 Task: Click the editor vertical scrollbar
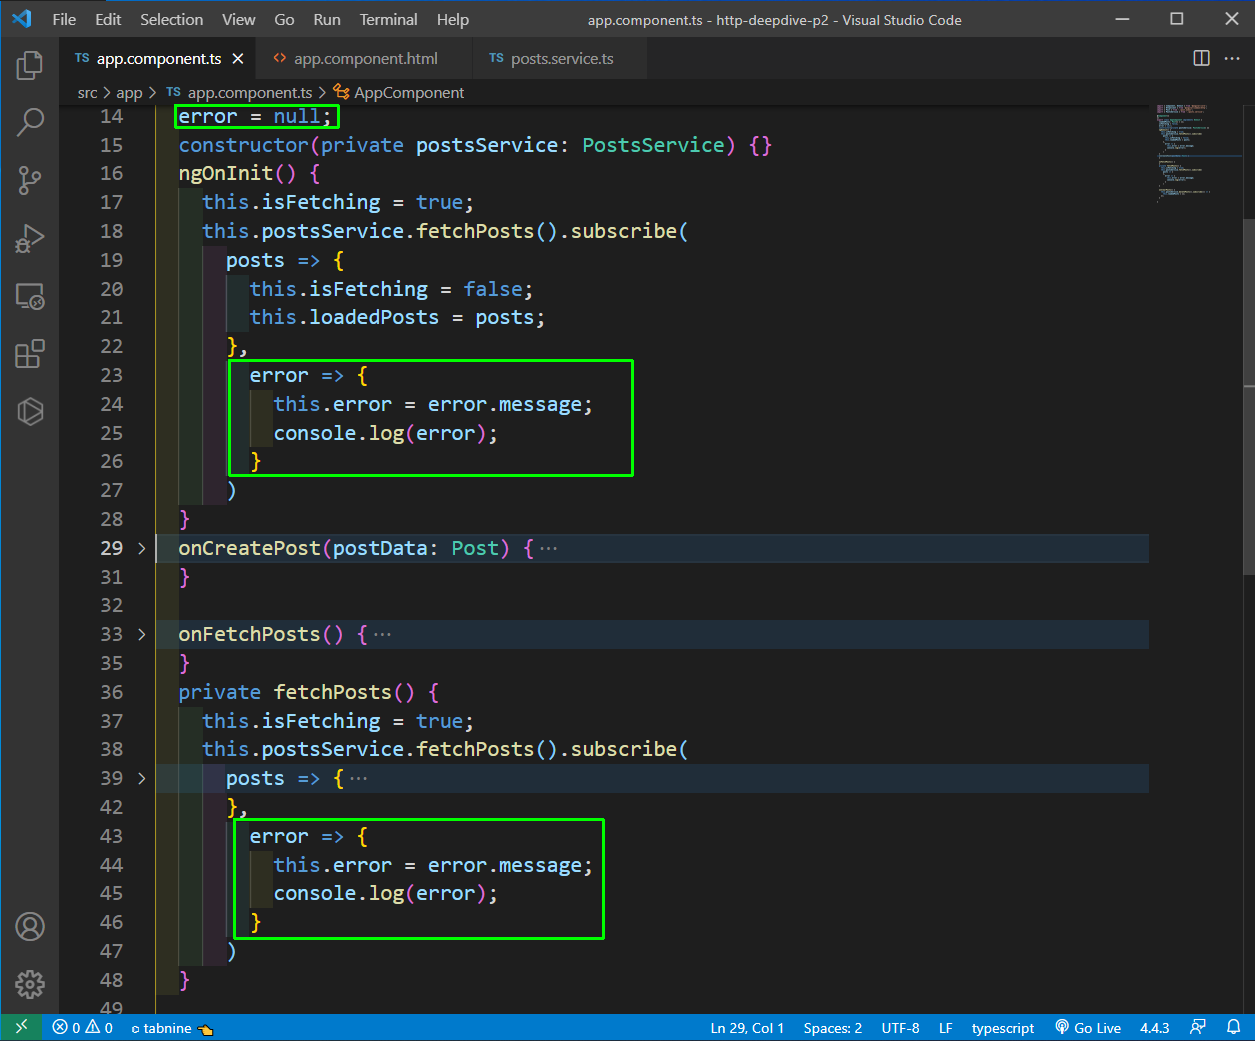coord(1248,395)
